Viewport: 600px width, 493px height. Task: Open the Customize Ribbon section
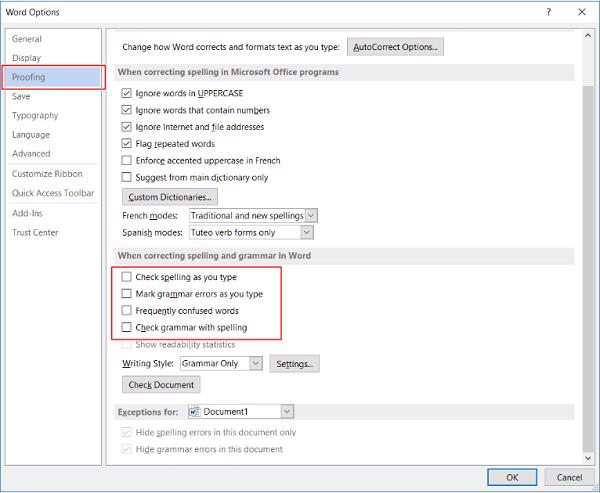[47, 174]
